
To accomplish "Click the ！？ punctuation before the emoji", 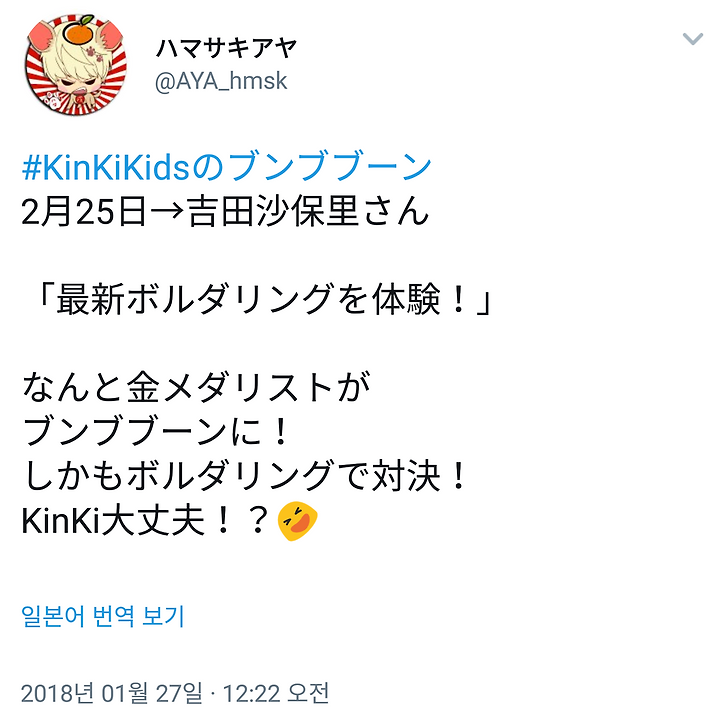I will point(242,521).
